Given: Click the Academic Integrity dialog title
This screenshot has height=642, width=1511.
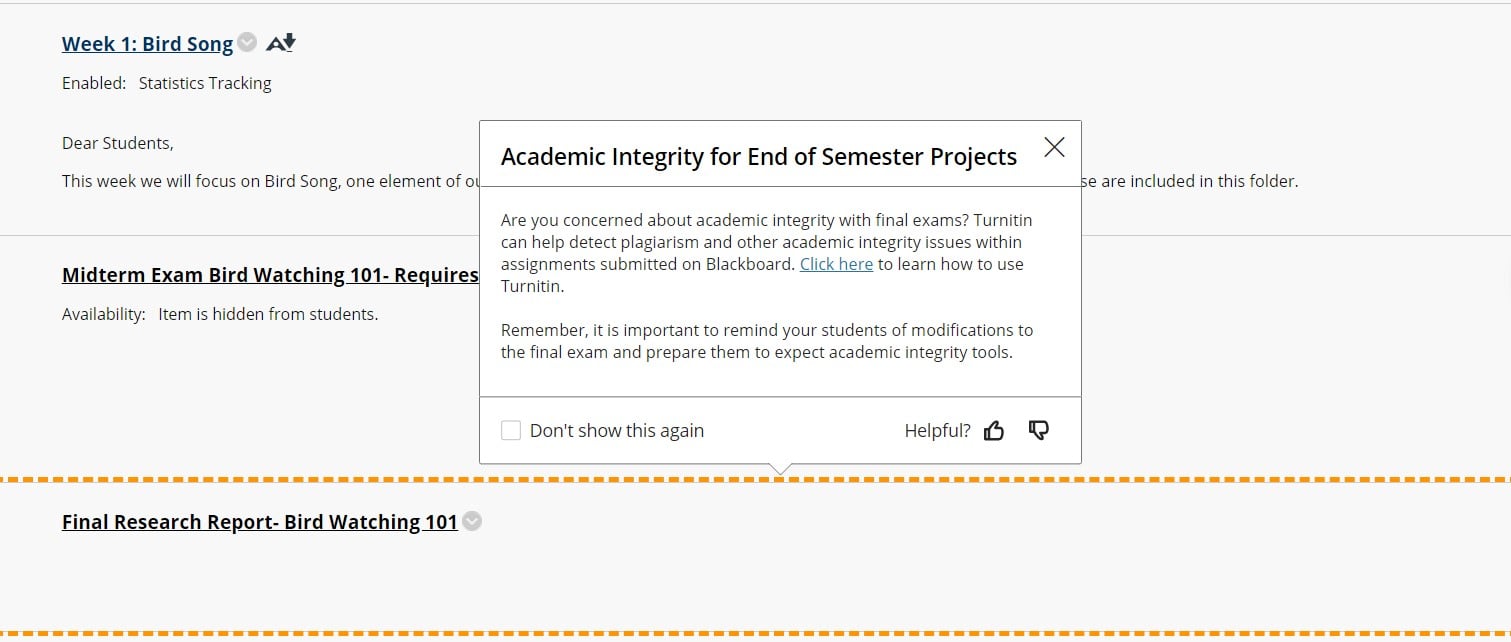Looking at the screenshot, I should tap(758, 156).
